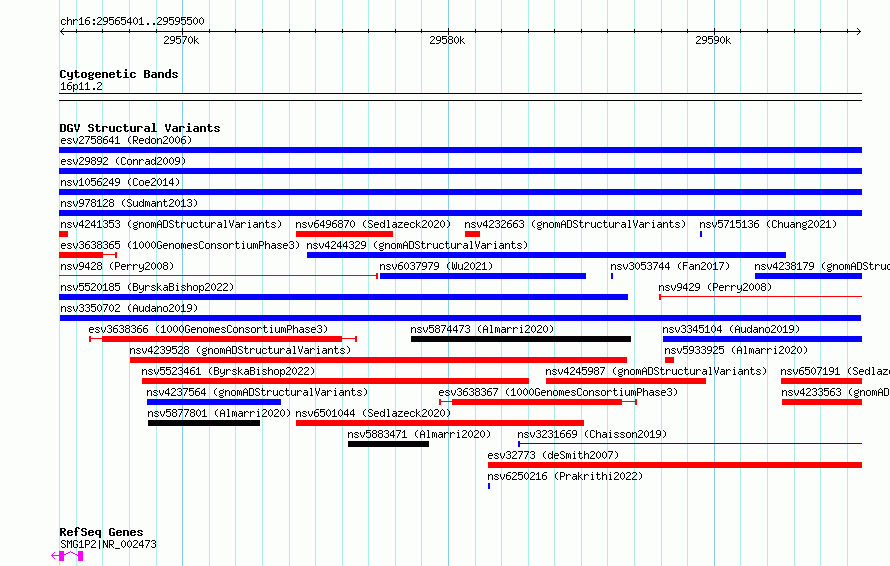Screen dimensions: 890x566
Task: Open the nsv1056249 (Coe2014) variant label
Action: click(x=120, y=182)
